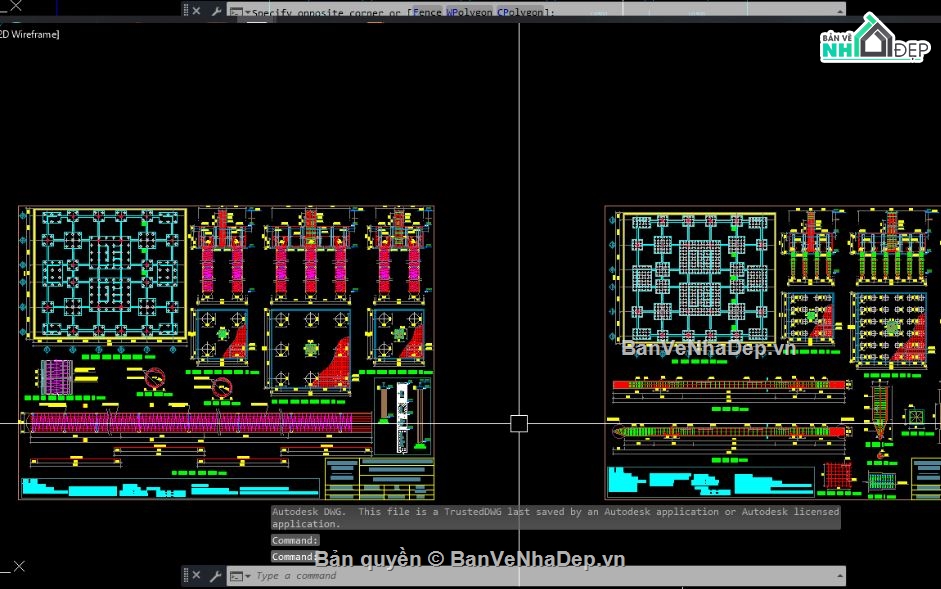Click the grip handle of the 'Type a command' bar
This screenshot has height=589, width=941.
[186, 576]
